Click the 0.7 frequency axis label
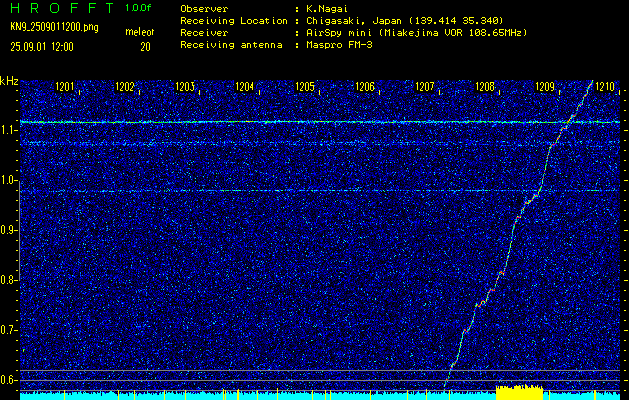629x400 pixels. [8, 330]
